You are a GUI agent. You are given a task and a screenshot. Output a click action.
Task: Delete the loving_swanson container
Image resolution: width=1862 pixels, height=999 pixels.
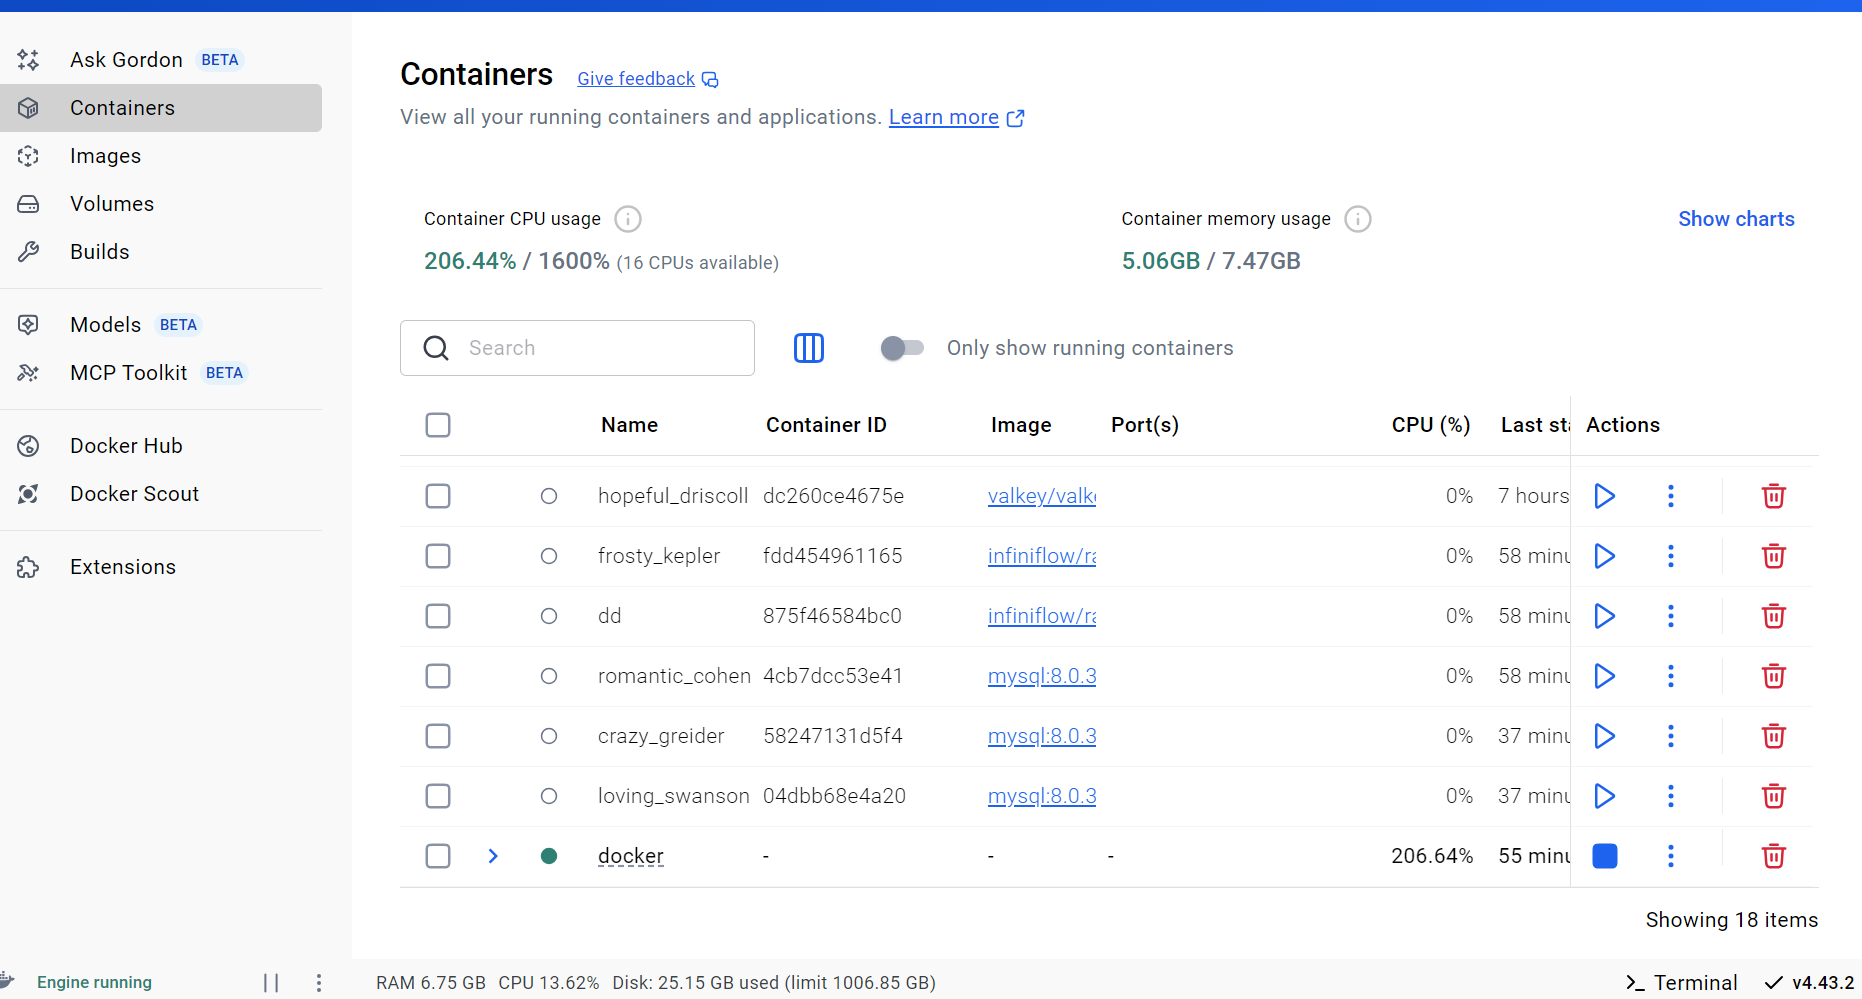(x=1773, y=796)
